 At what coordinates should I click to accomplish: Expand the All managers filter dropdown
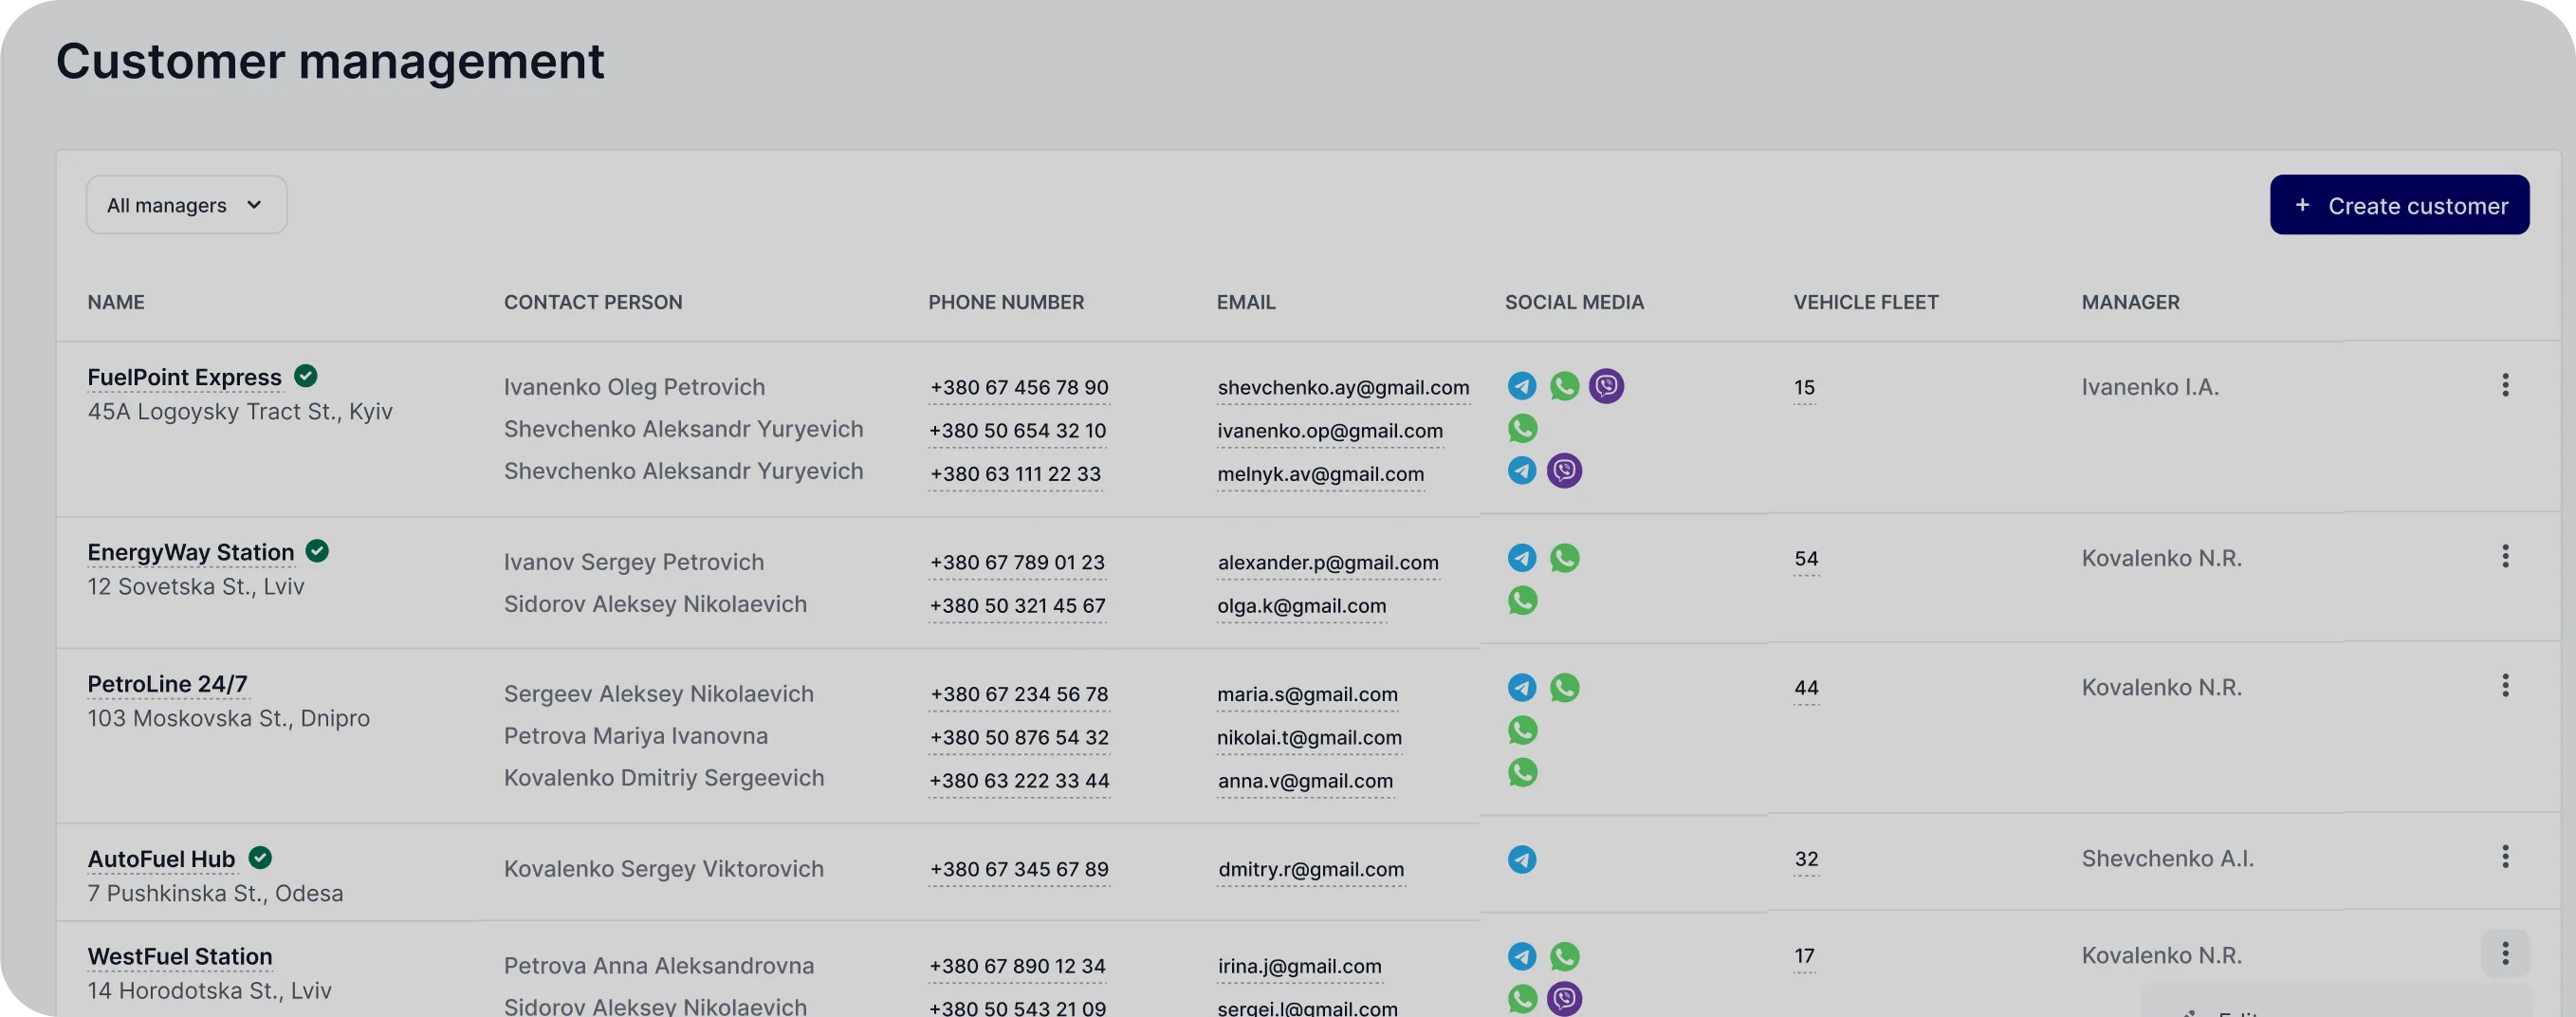coord(186,205)
